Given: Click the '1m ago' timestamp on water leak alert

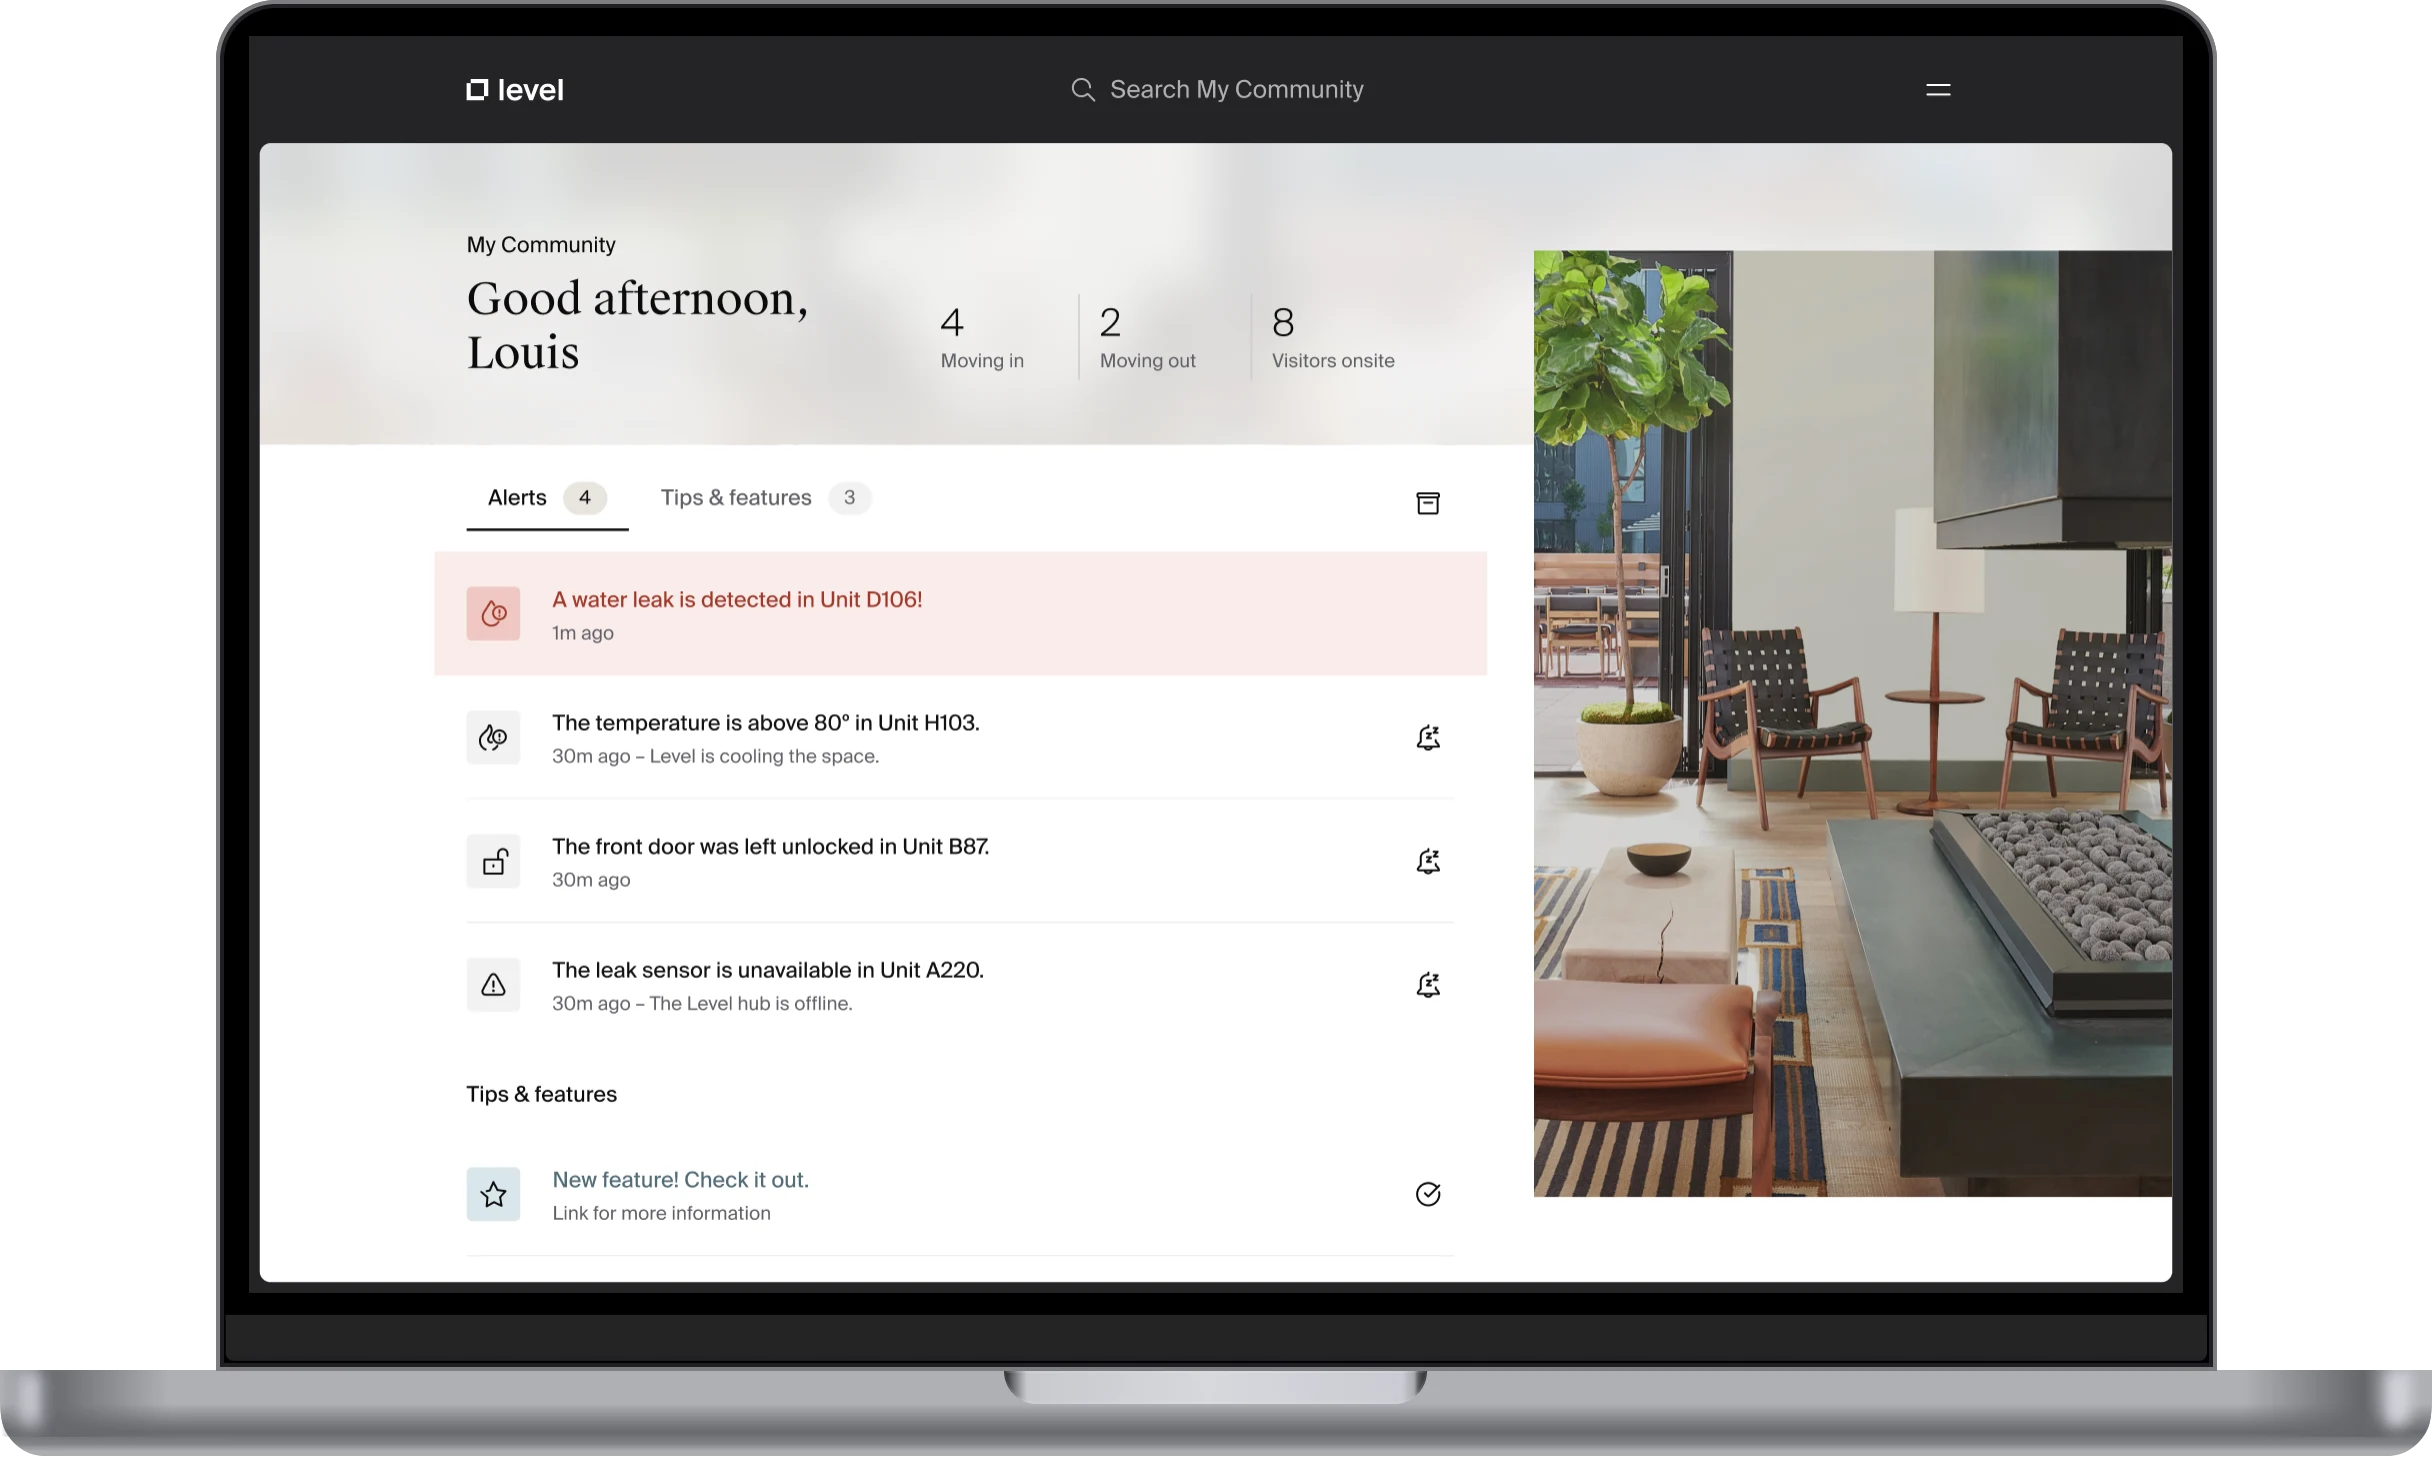Looking at the screenshot, I should (583, 633).
